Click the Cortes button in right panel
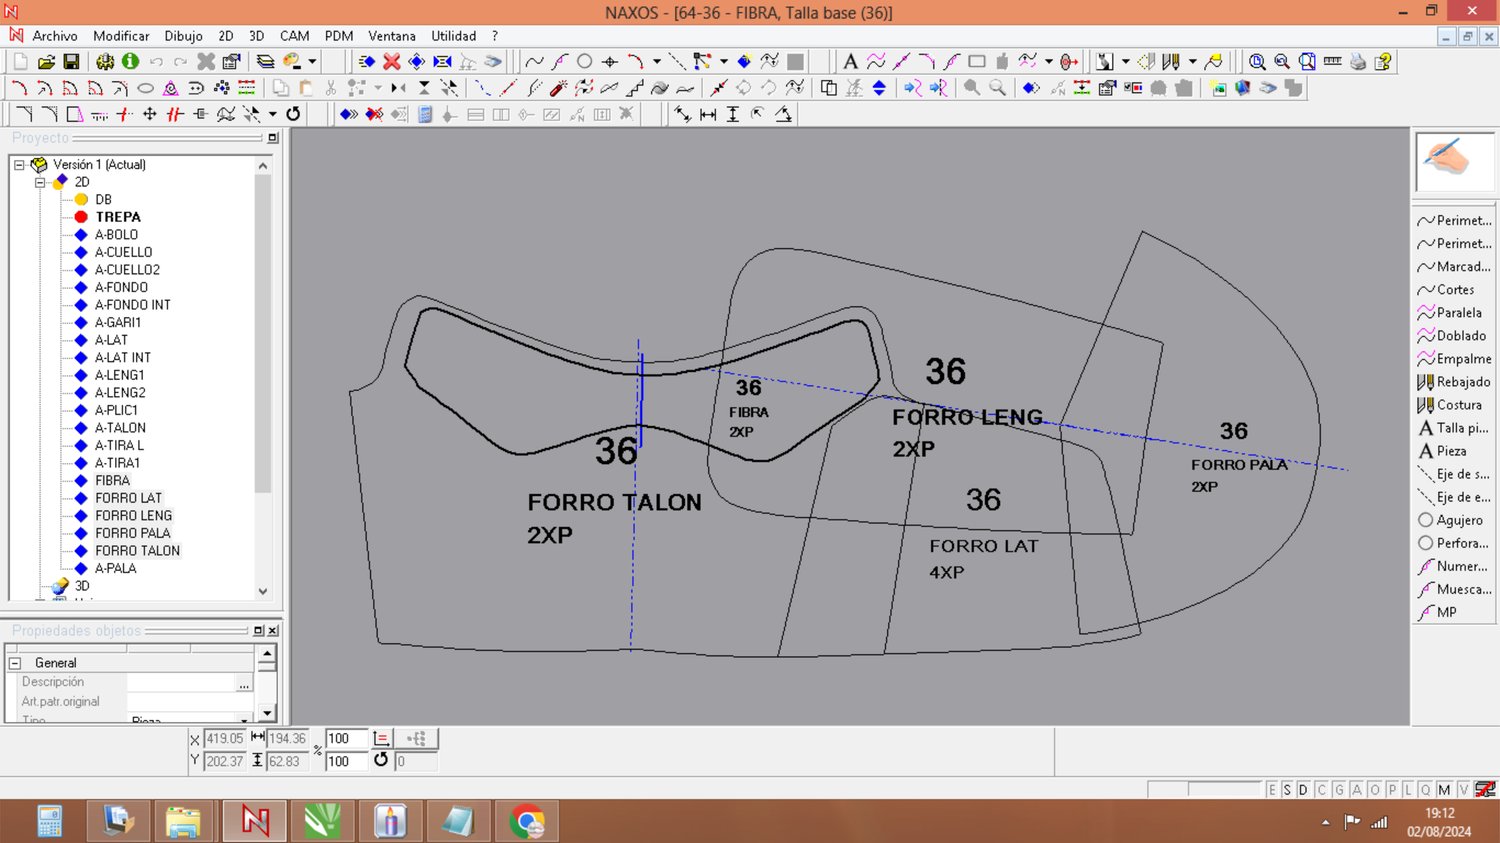This screenshot has height=843, width=1500. (1454, 290)
